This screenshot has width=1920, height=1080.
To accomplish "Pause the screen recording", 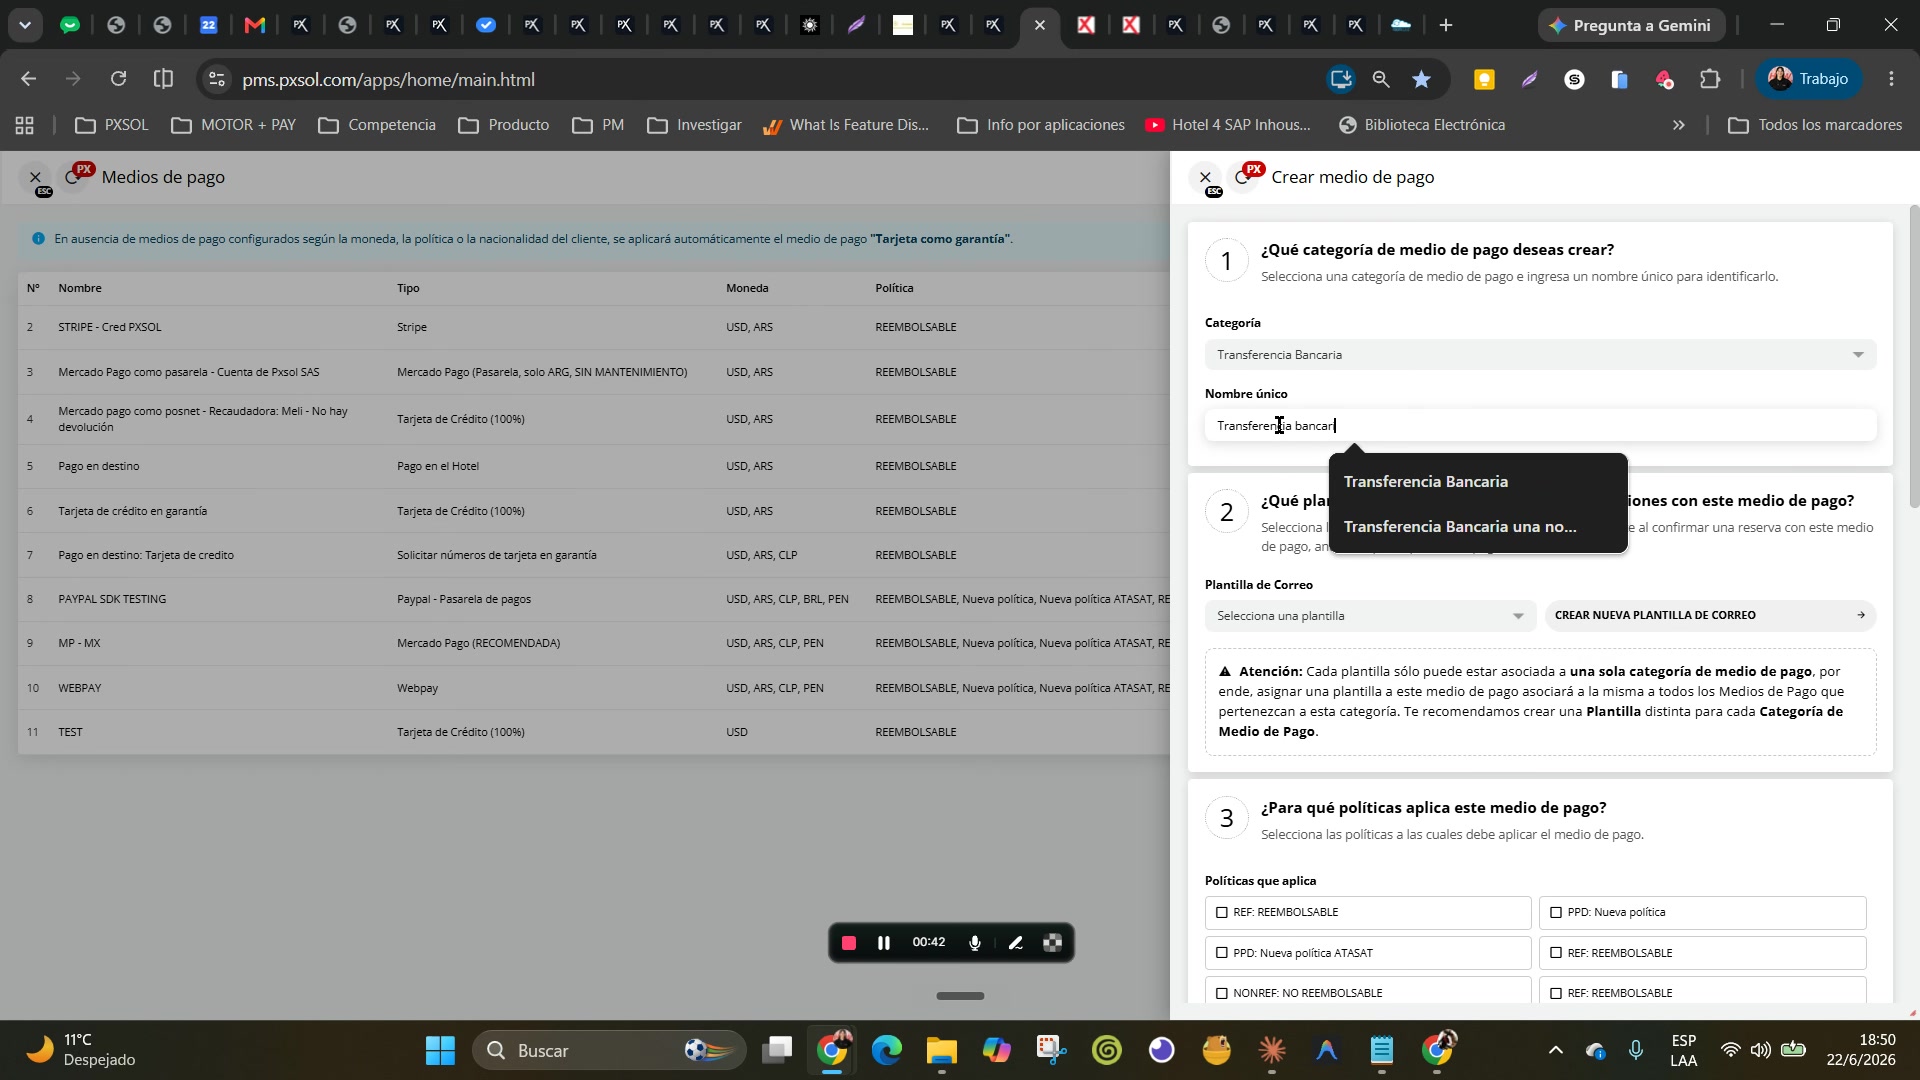I will click(884, 943).
